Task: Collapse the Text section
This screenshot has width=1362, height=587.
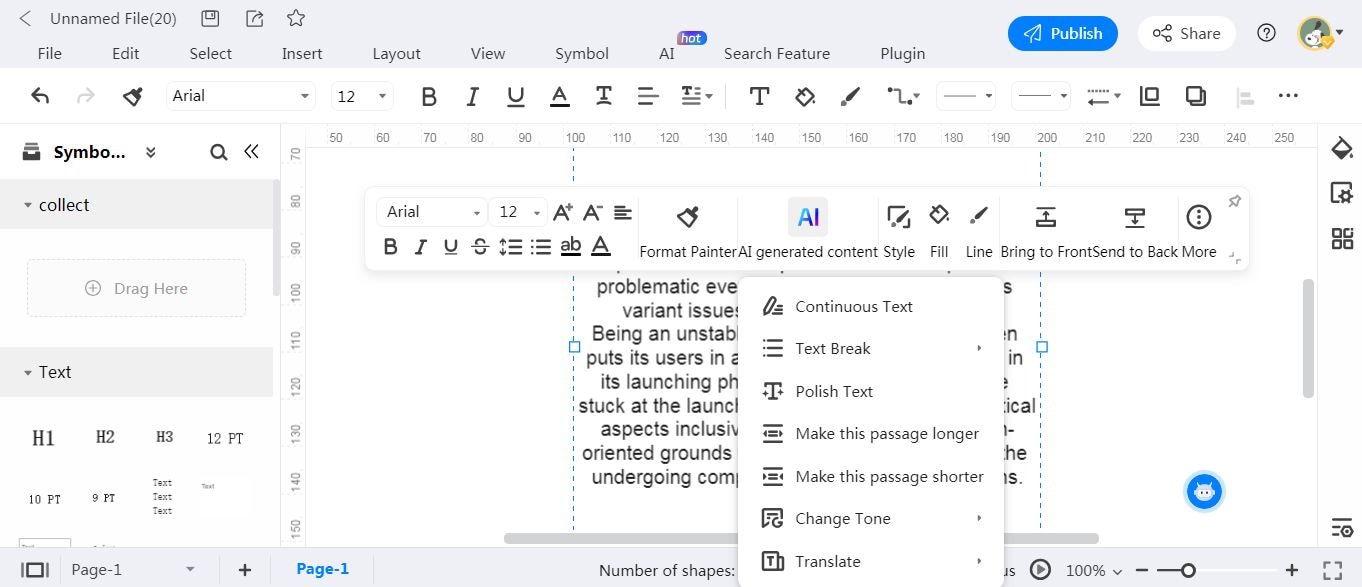Action: click(x=28, y=372)
